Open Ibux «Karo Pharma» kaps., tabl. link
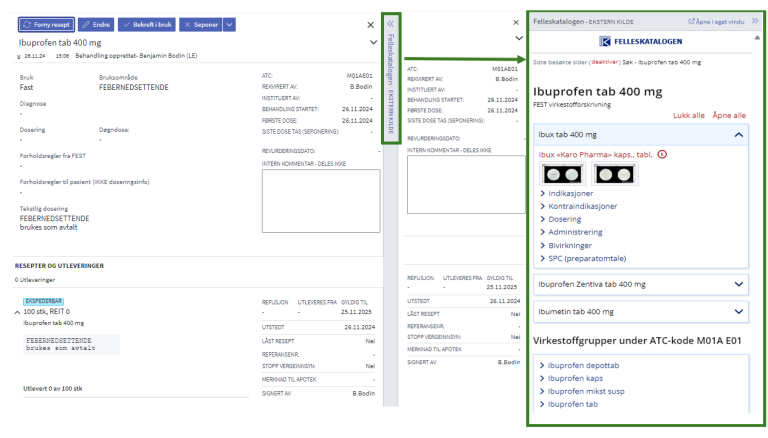Image resolution: width=768 pixels, height=438 pixels. coord(595,155)
